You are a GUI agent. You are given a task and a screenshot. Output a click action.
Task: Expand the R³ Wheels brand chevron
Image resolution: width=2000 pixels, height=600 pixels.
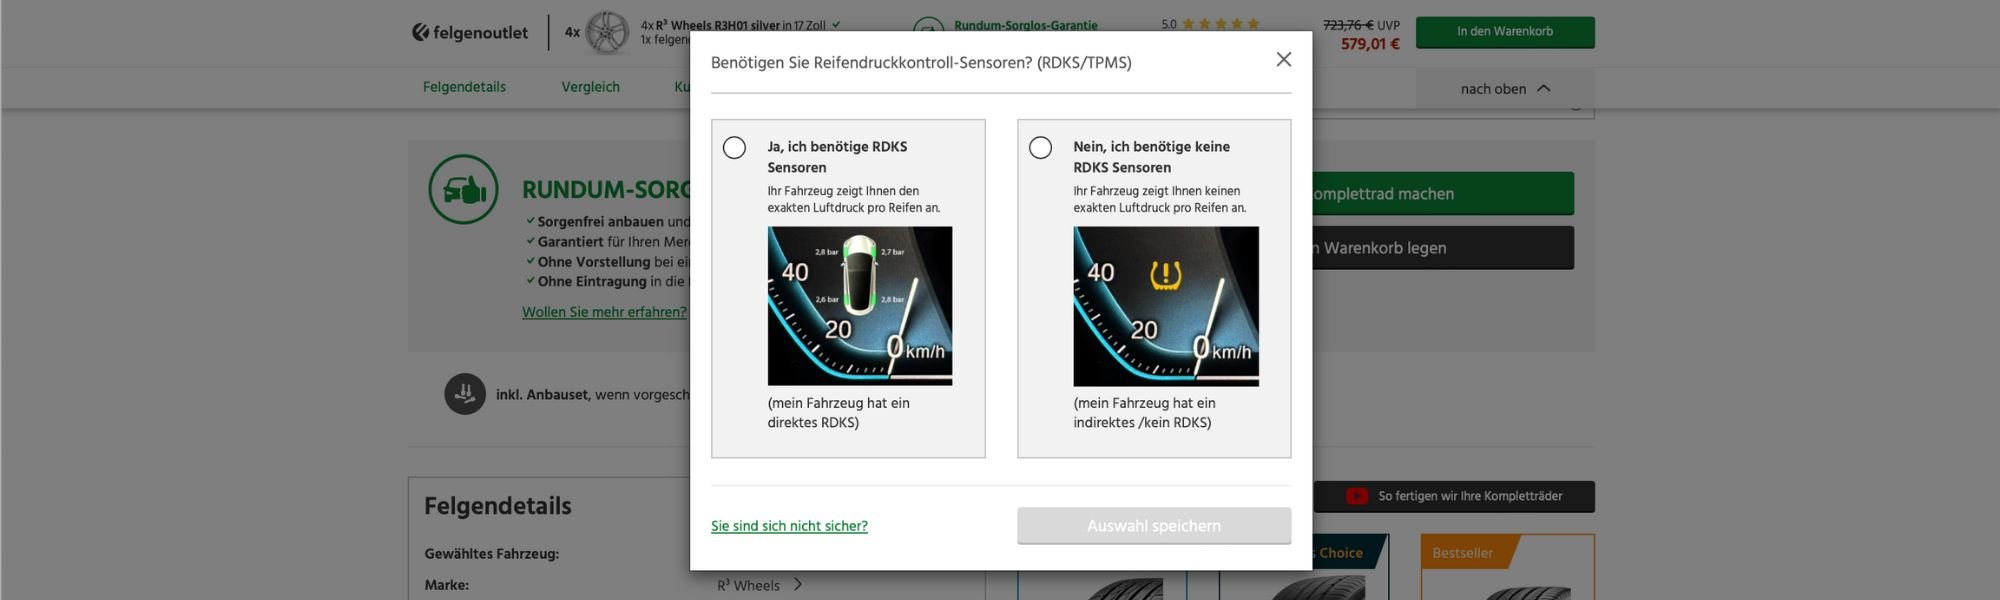pos(797,585)
